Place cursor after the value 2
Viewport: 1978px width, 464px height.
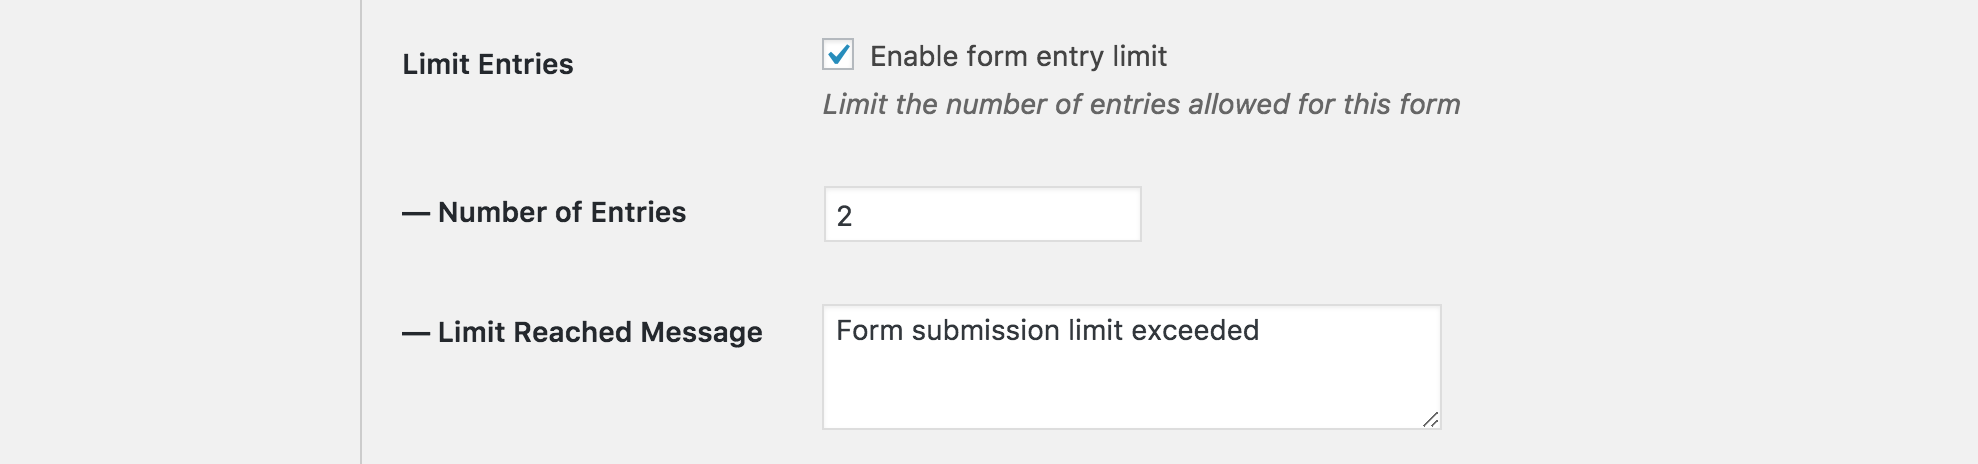pyautogui.click(x=854, y=216)
